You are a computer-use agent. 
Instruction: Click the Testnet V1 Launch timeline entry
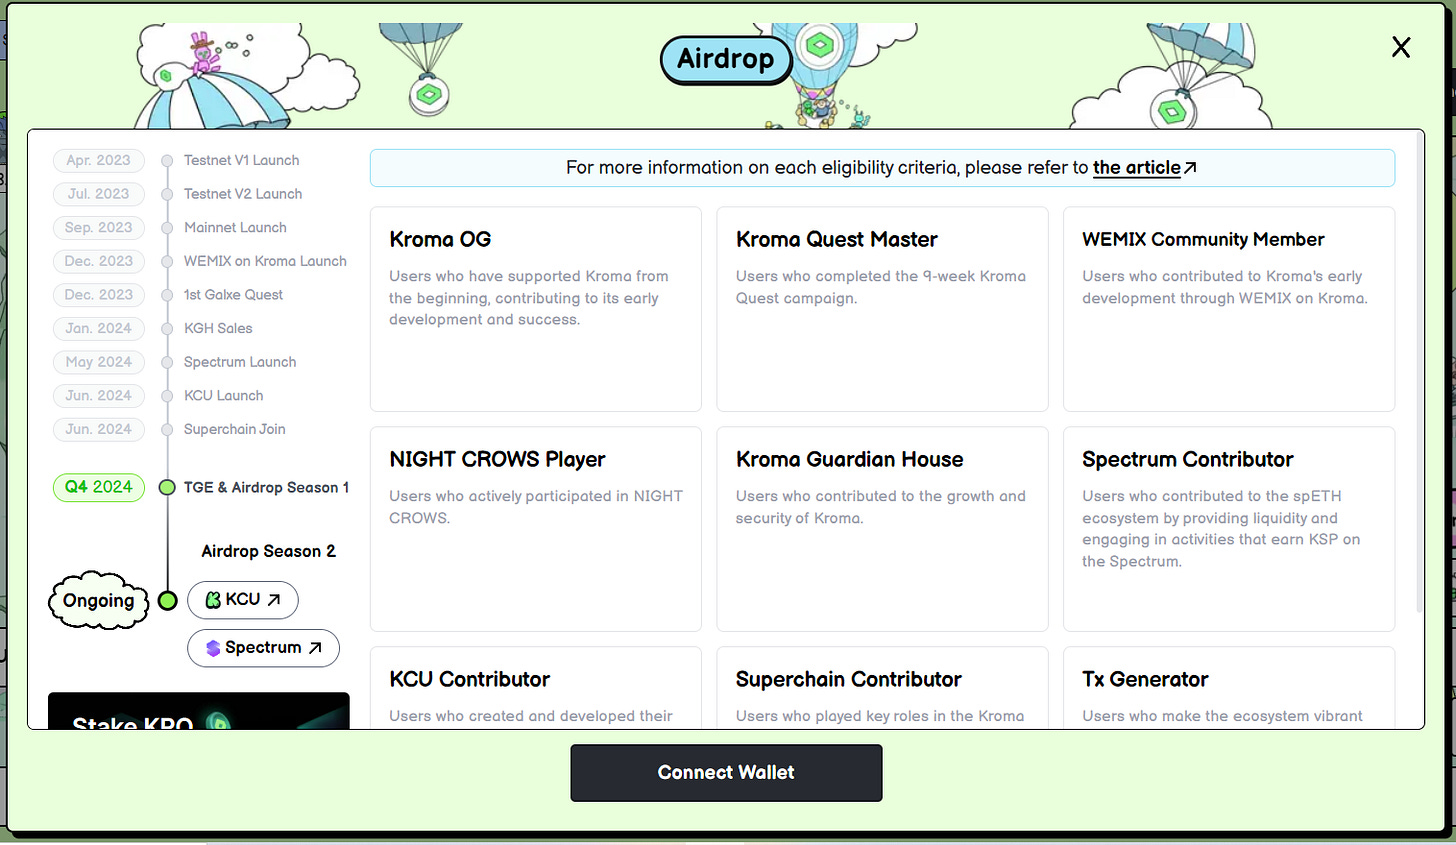pos(241,160)
